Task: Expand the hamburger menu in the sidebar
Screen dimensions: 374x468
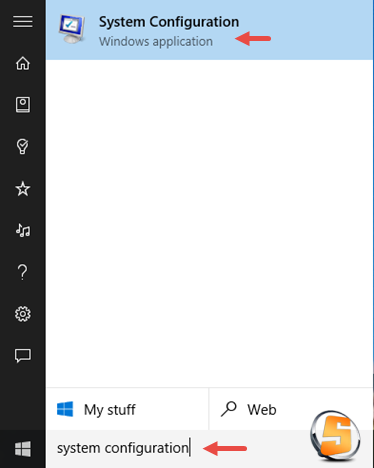Action: click(x=23, y=22)
